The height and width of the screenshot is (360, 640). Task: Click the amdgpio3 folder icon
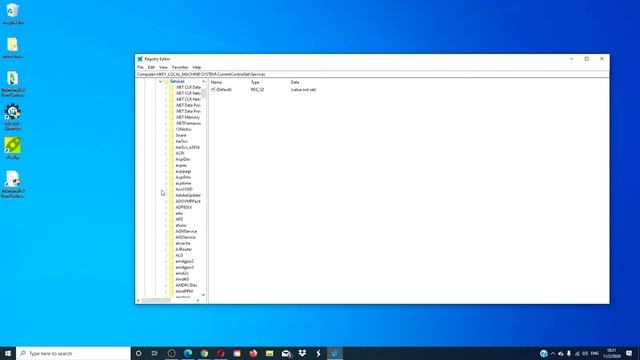click(171, 267)
